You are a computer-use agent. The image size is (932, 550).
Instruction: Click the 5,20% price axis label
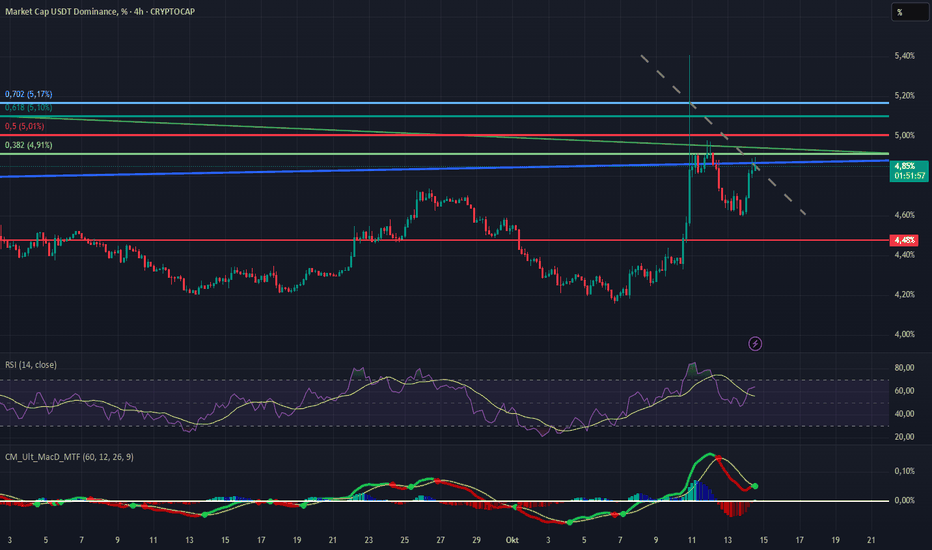coord(904,96)
